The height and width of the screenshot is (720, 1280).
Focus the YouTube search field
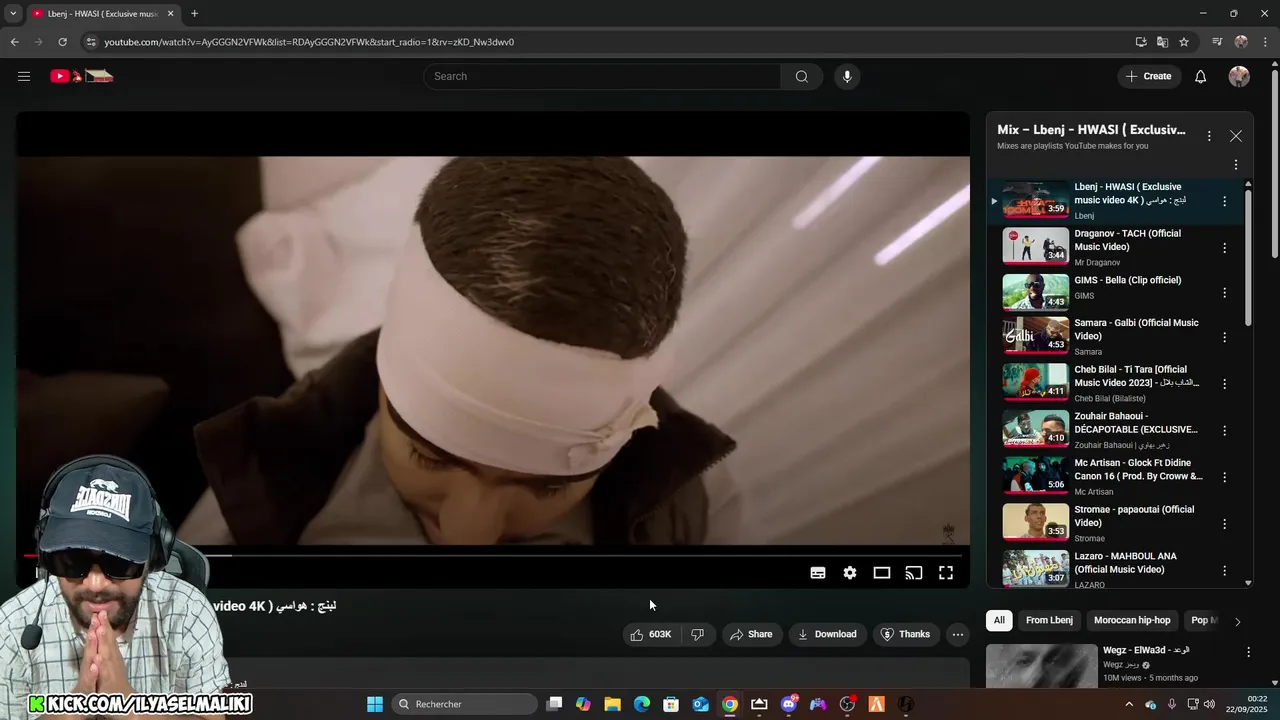[602, 76]
